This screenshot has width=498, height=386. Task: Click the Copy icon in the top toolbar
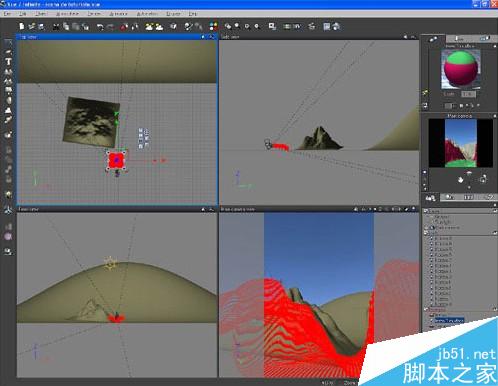[x=66, y=26]
